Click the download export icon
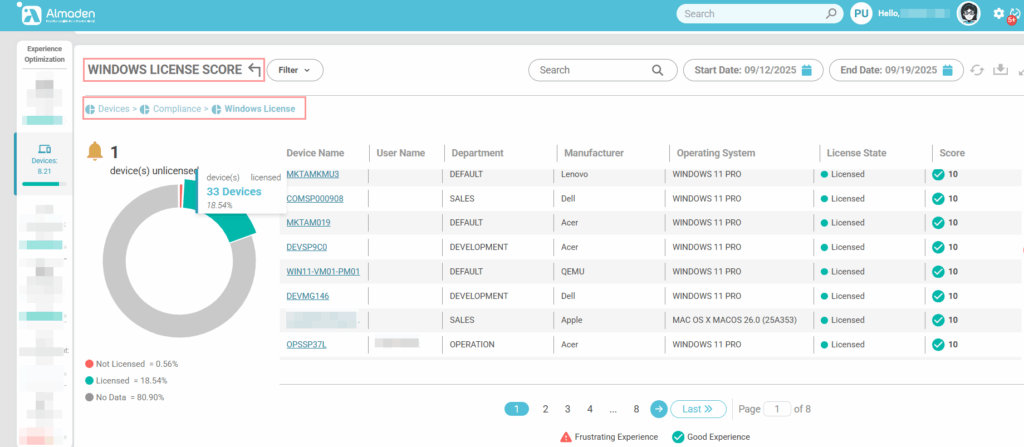Viewport: 1024px width, 447px height. click(x=999, y=70)
